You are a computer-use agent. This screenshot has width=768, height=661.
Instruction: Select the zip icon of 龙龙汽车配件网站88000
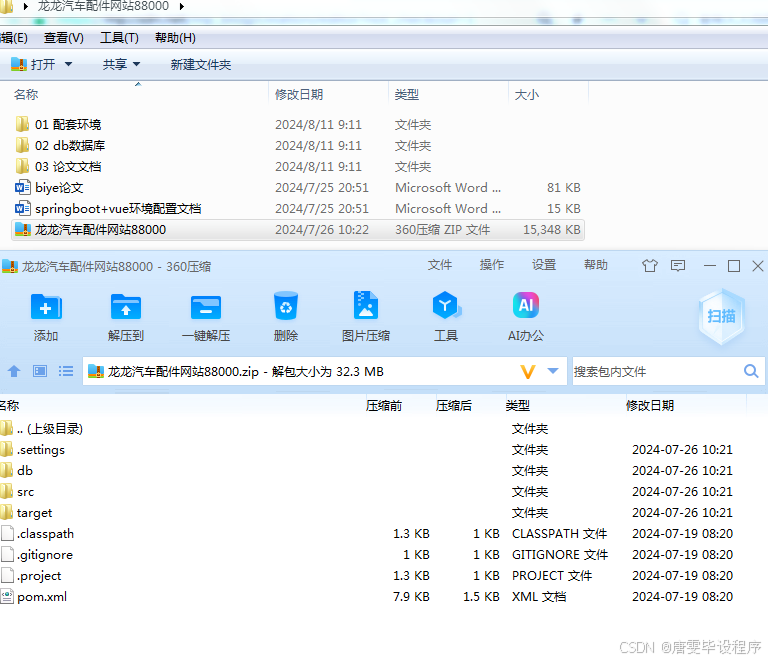(23, 230)
